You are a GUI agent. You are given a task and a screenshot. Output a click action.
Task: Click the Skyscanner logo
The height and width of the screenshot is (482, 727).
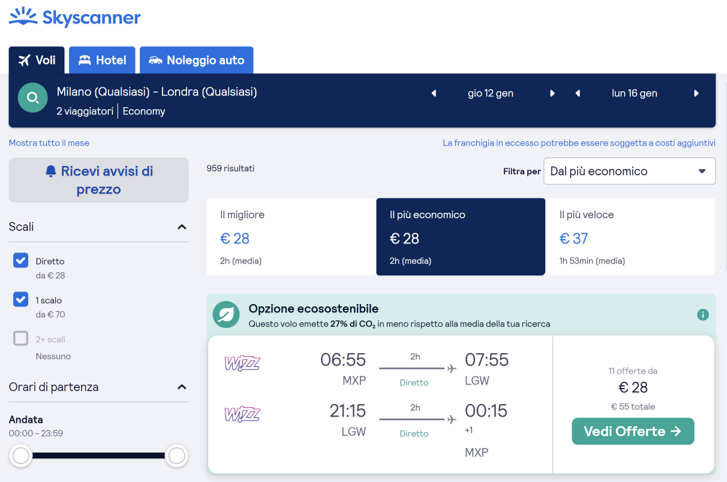pos(75,17)
